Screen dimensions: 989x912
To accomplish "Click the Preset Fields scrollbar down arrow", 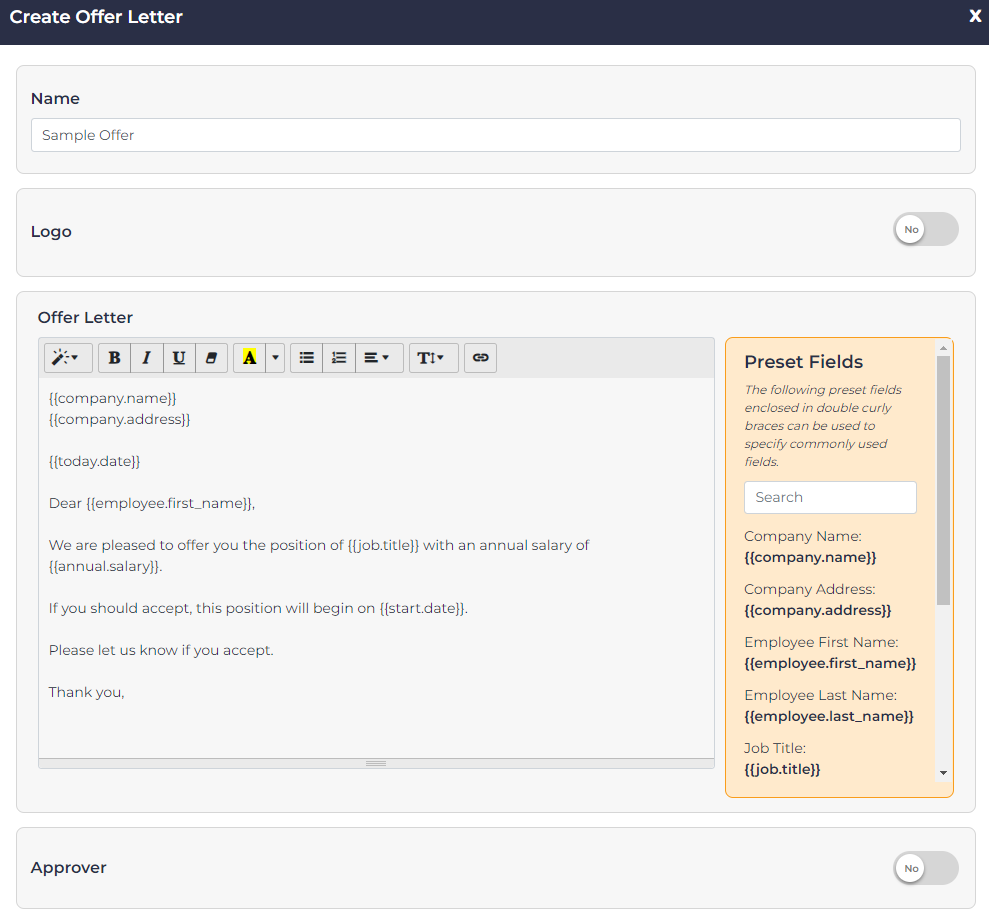I will [943, 773].
